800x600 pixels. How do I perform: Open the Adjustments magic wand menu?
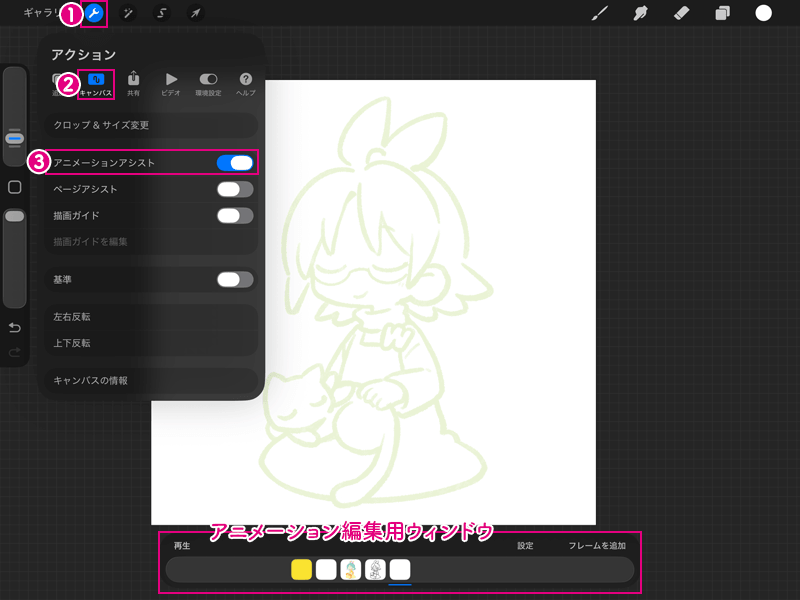click(x=128, y=13)
